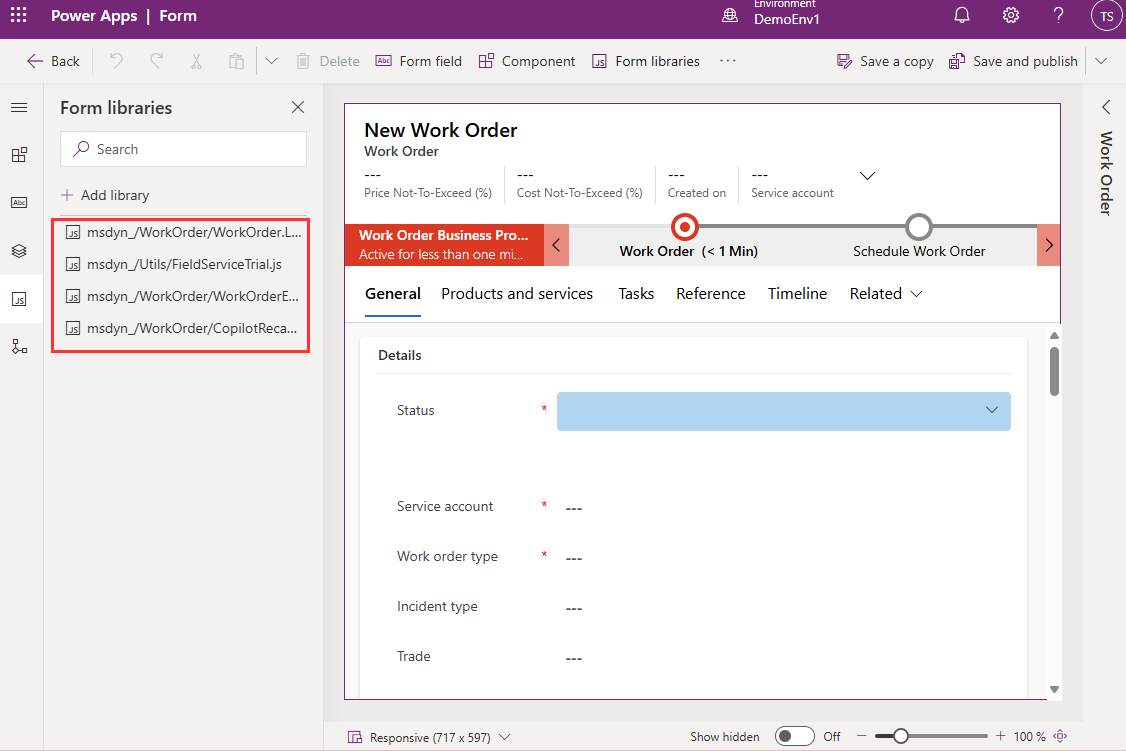Go Back from form editor
This screenshot has height=751, width=1126.
click(x=53, y=61)
